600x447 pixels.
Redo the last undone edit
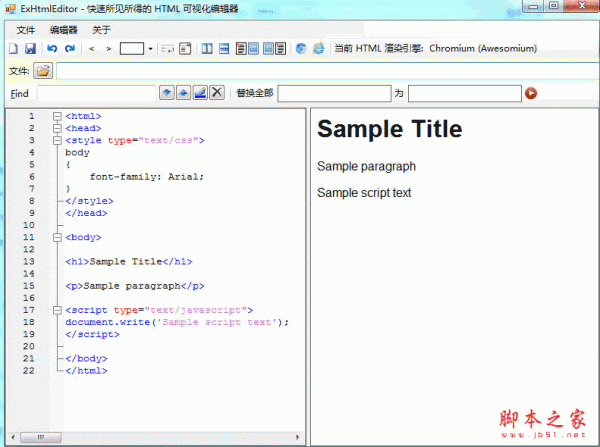click(69, 48)
